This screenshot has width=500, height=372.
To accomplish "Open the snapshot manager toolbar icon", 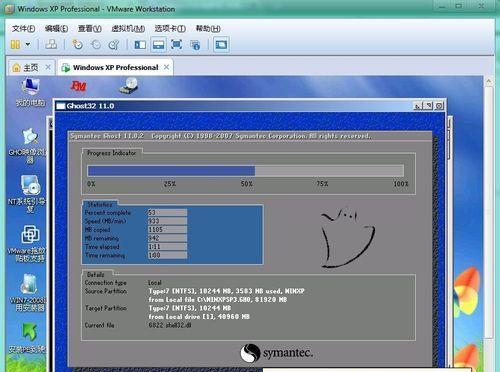I will click(114, 44).
